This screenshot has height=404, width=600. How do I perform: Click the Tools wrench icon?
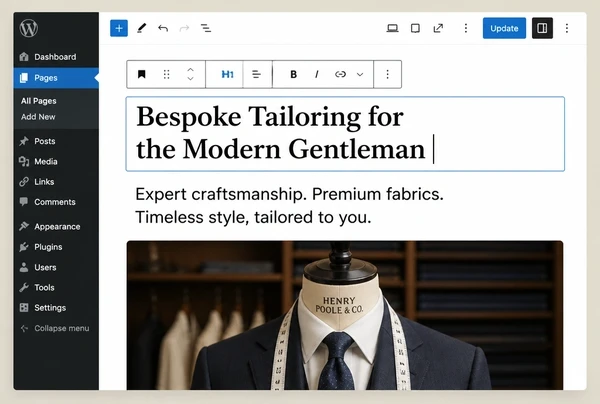tap(24, 287)
